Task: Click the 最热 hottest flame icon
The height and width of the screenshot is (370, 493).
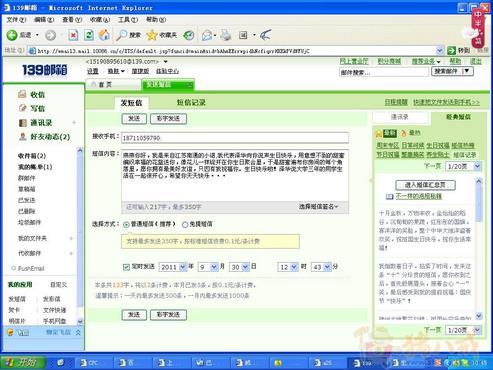Action: tap(404, 133)
